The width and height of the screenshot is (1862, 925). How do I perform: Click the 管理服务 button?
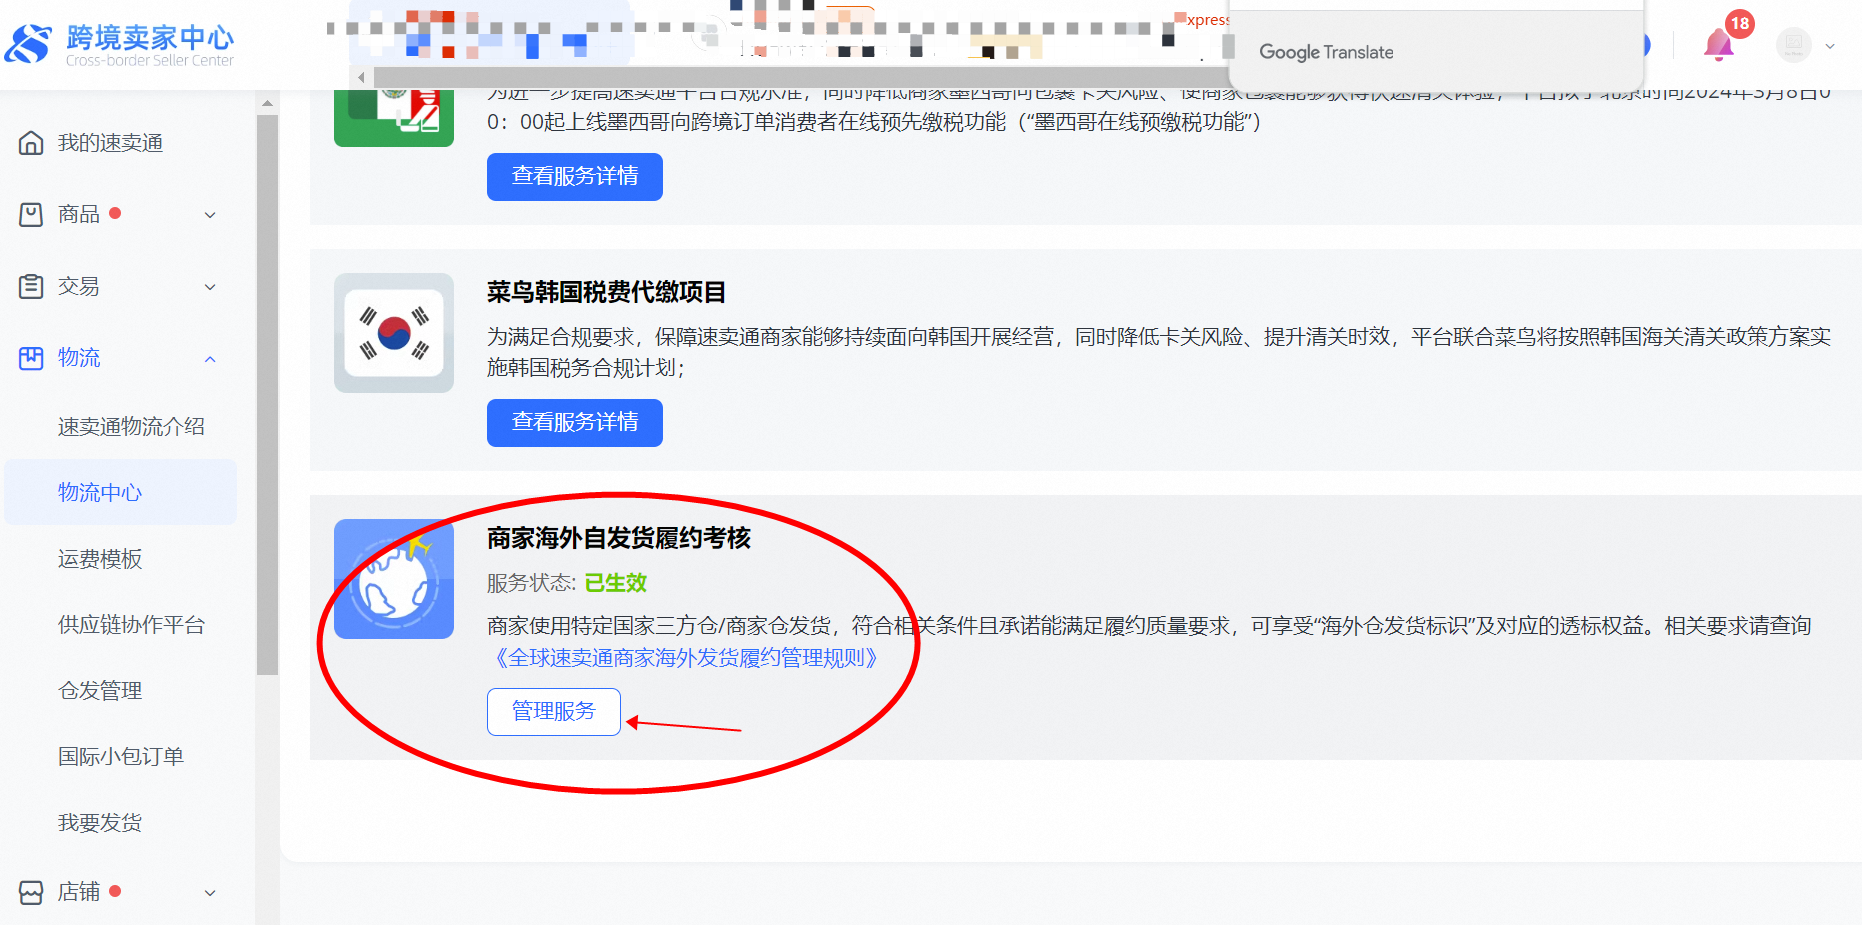pos(554,711)
